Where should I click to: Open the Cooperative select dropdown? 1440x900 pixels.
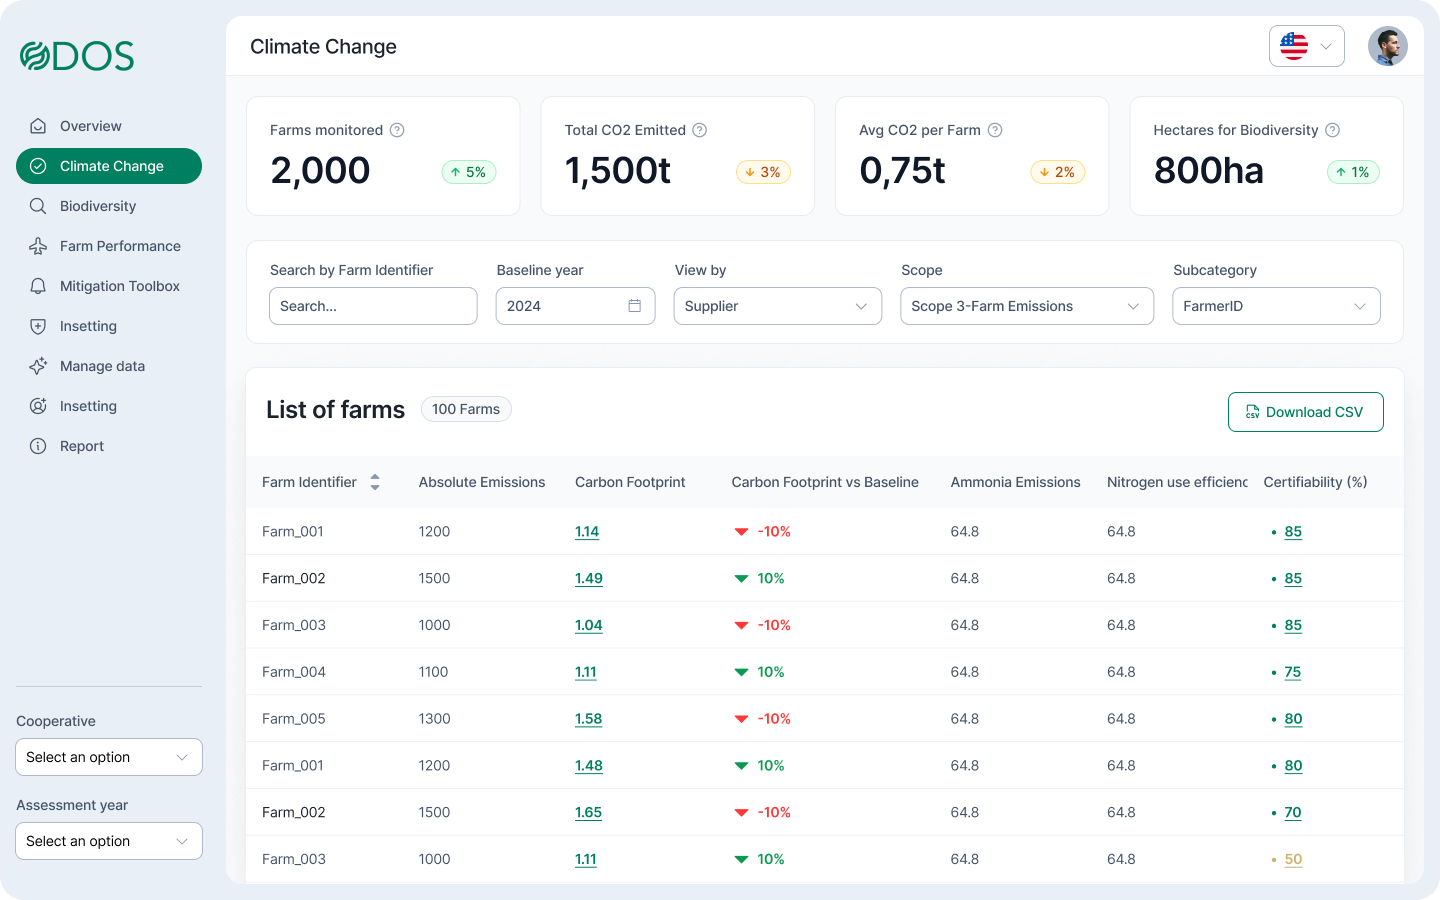coord(109,757)
